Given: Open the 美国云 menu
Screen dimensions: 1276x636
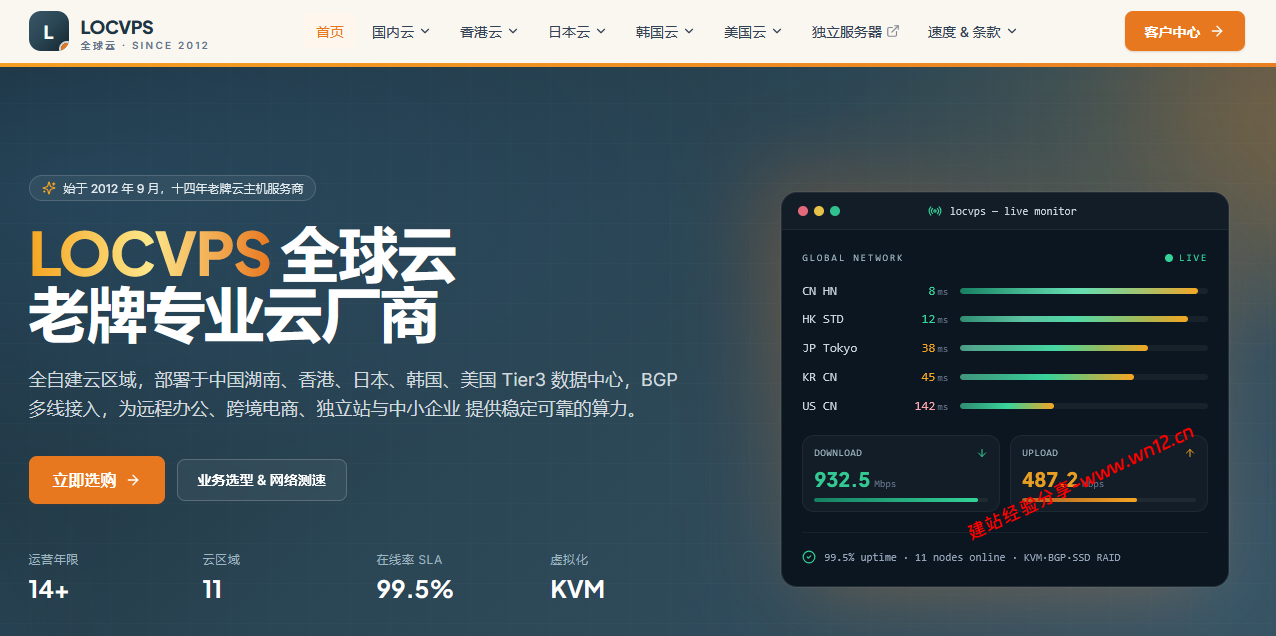Looking at the screenshot, I should [x=753, y=32].
